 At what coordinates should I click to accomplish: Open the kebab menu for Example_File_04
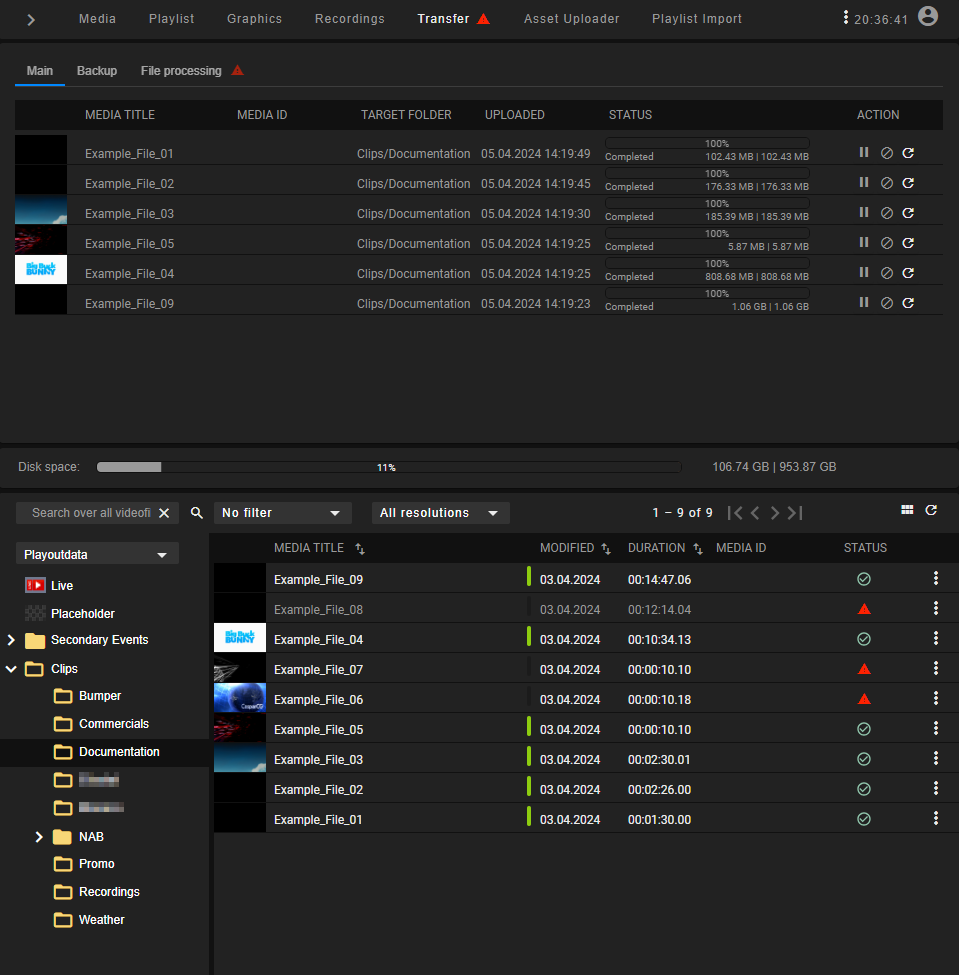click(x=935, y=638)
